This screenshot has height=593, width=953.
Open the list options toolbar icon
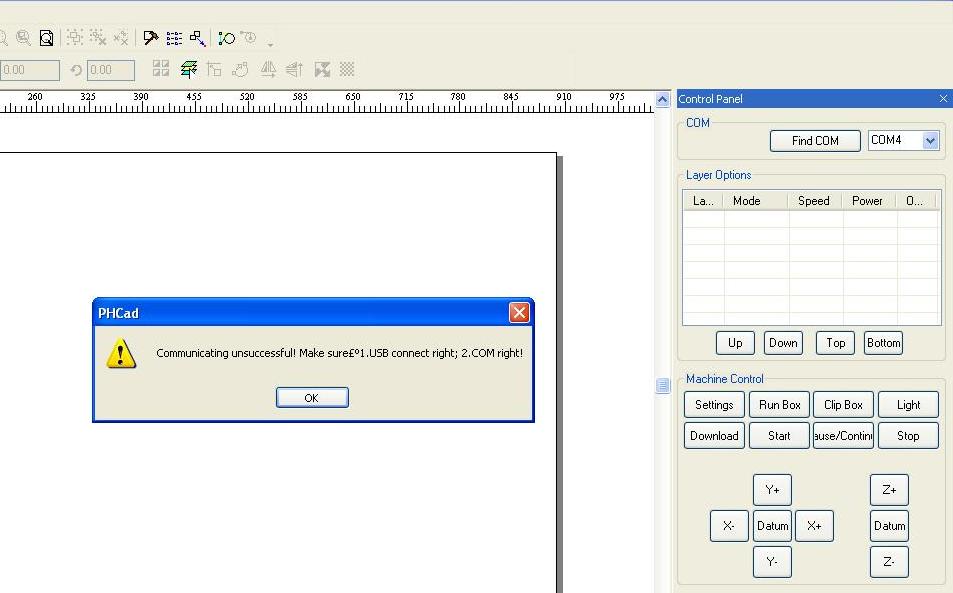(x=174, y=38)
